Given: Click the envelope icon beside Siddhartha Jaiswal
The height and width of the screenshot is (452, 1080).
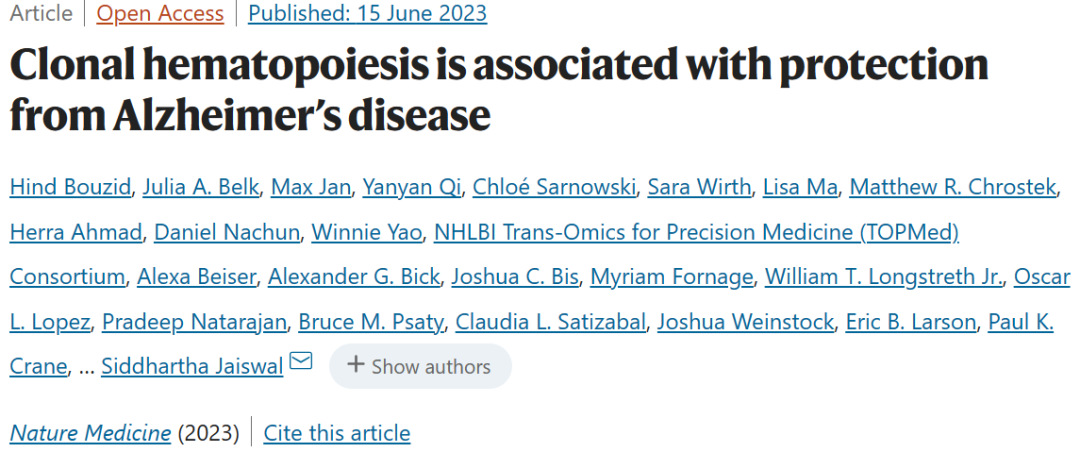Looking at the screenshot, I should coord(301,361).
